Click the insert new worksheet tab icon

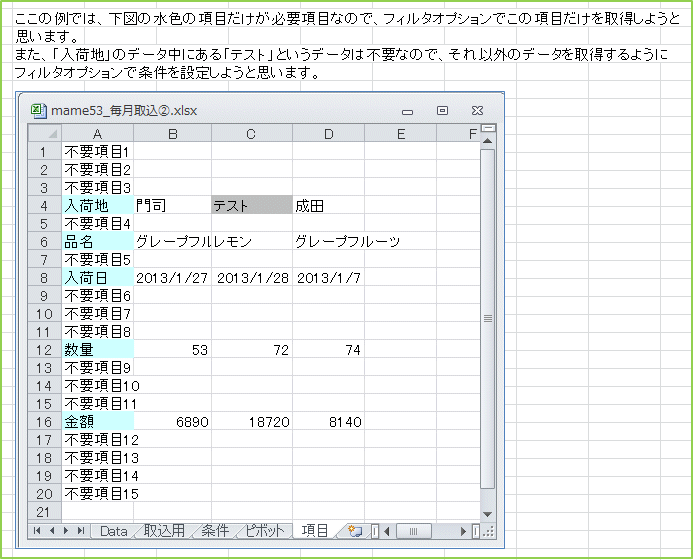[354, 530]
